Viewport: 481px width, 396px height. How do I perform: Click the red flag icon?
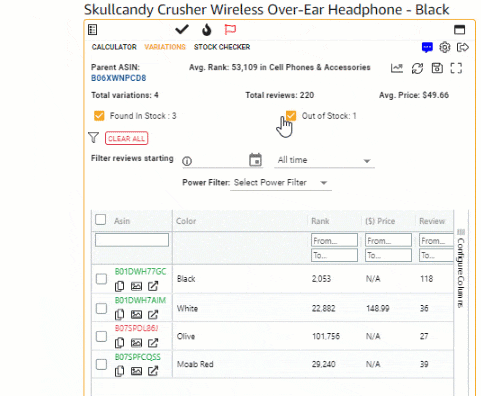click(x=230, y=30)
